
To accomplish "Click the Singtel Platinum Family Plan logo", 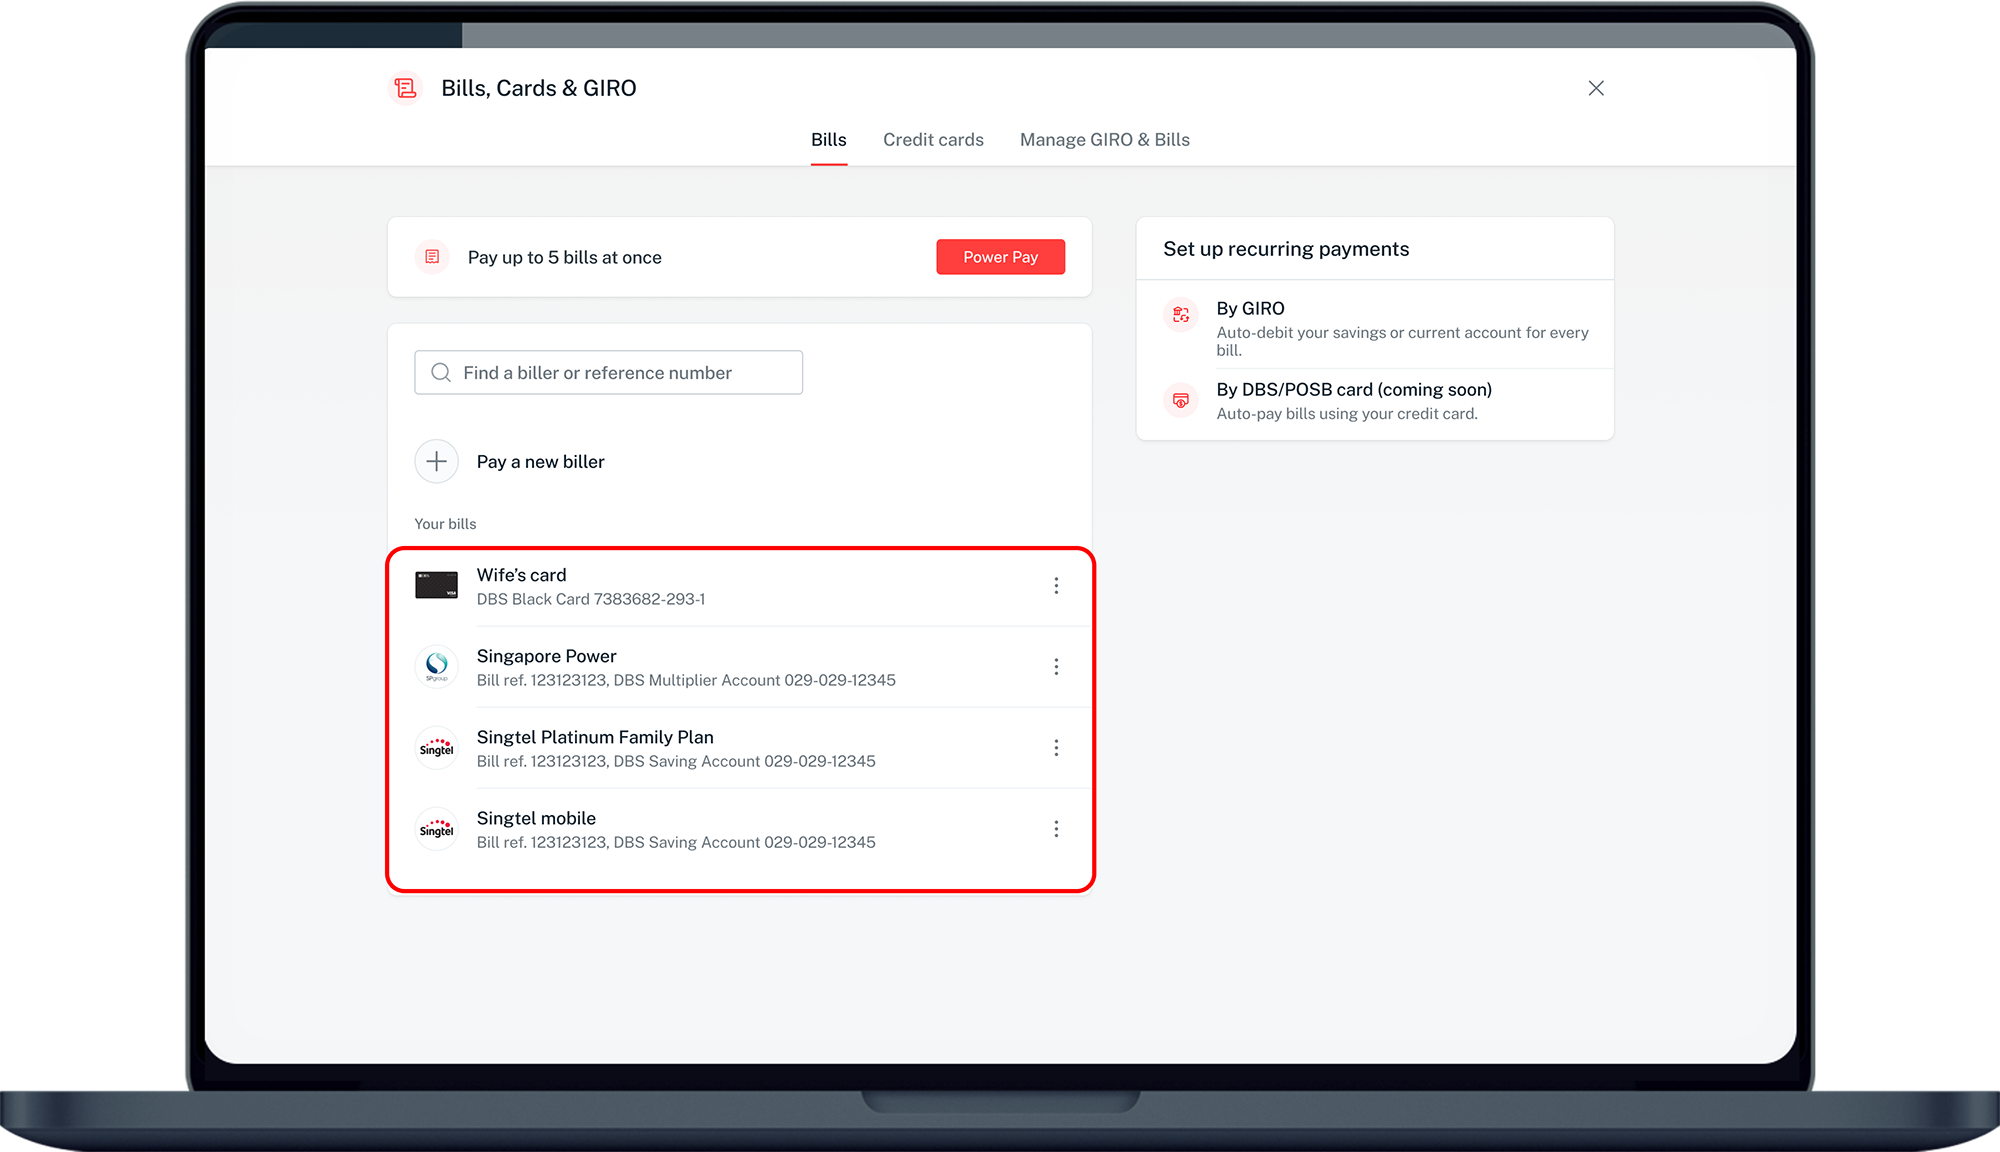I will [437, 748].
